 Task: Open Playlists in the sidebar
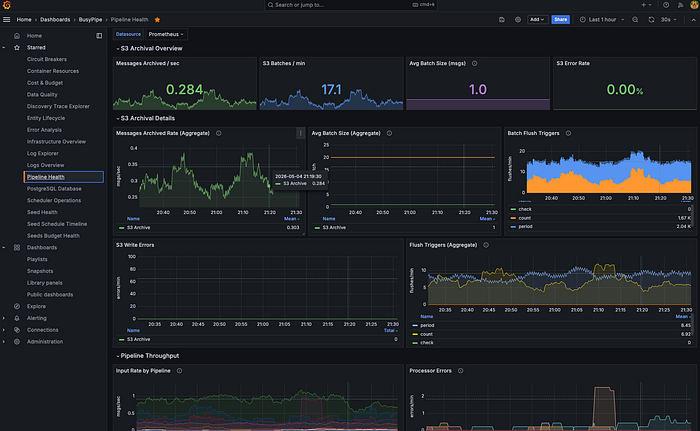[x=37, y=259]
